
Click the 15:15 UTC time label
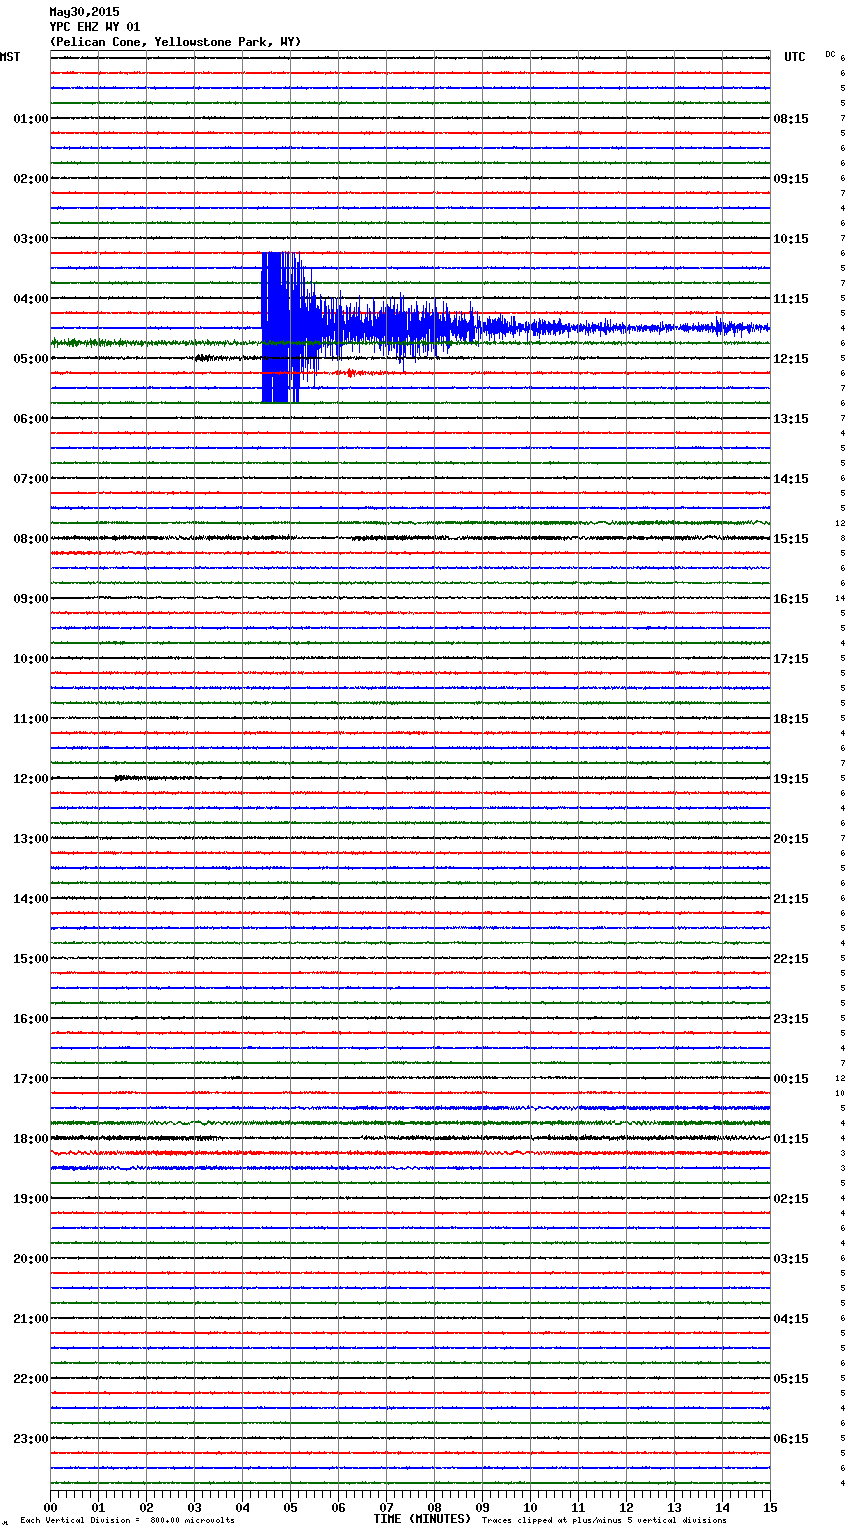(791, 539)
